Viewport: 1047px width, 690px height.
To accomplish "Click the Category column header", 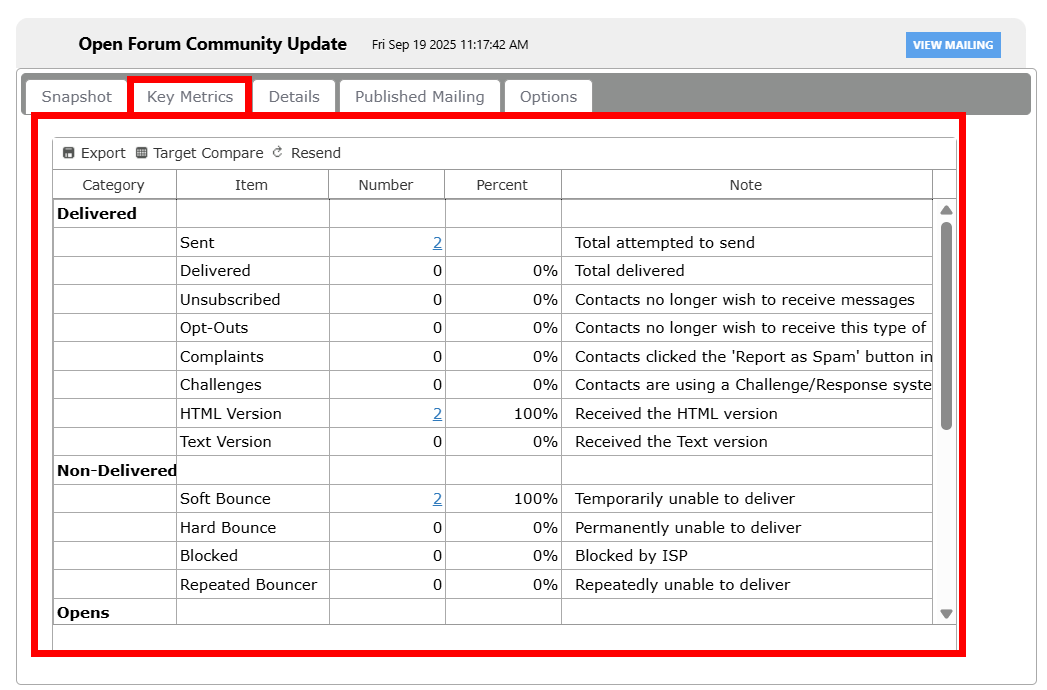I will (114, 185).
